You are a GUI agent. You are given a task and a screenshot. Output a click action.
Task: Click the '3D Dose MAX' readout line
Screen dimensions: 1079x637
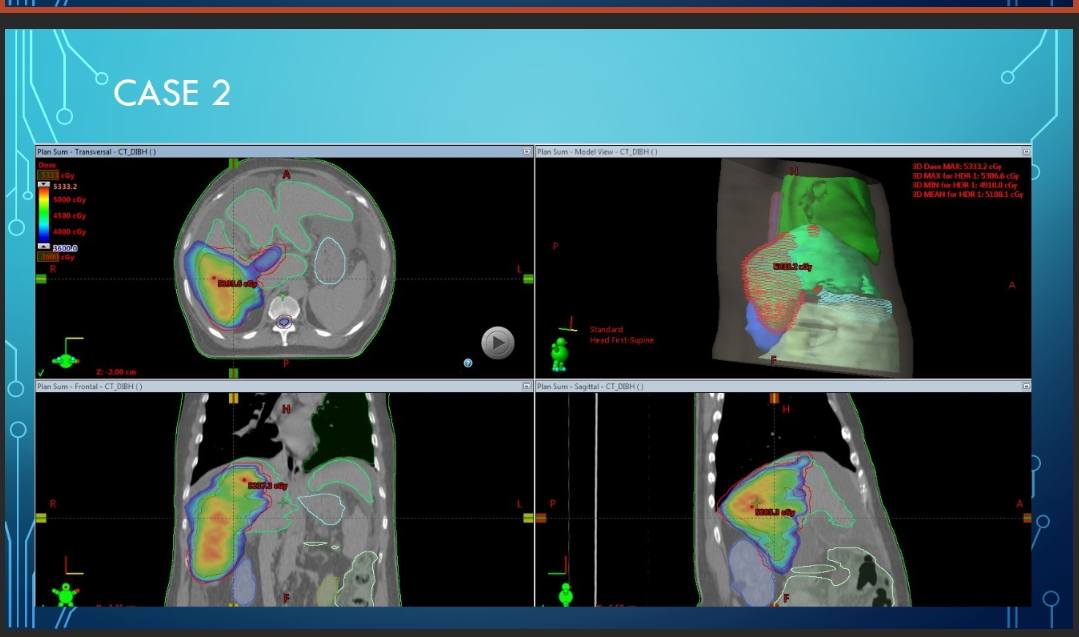(x=957, y=166)
